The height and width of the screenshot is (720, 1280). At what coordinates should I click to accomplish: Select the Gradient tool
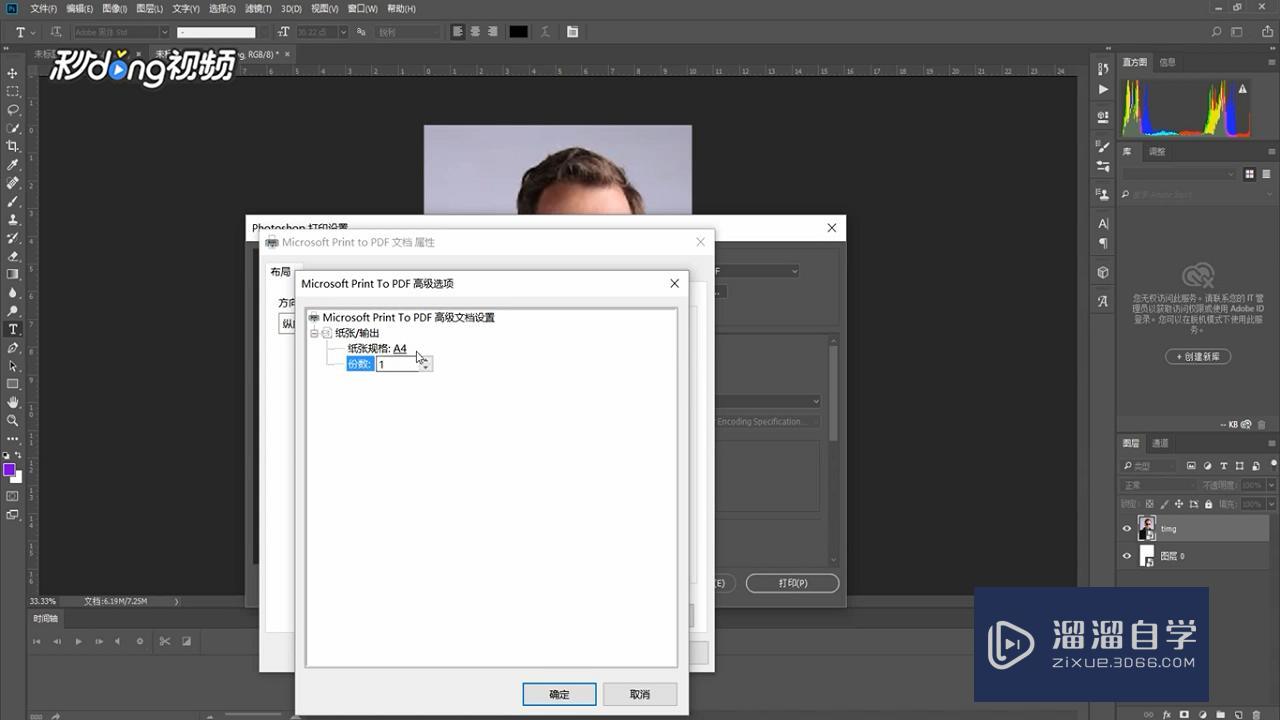click(x=13, y=274)
